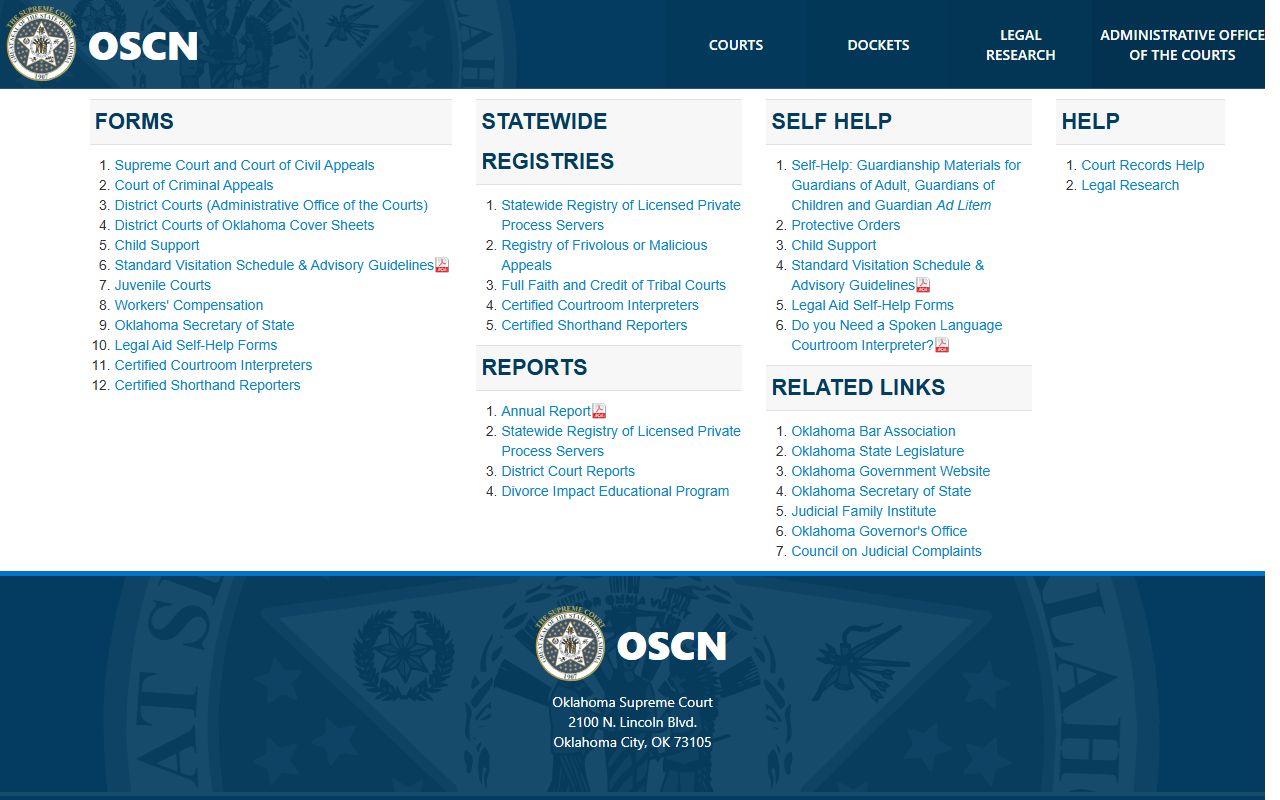Click PDF icon beside Annual Report

[599, 411]
